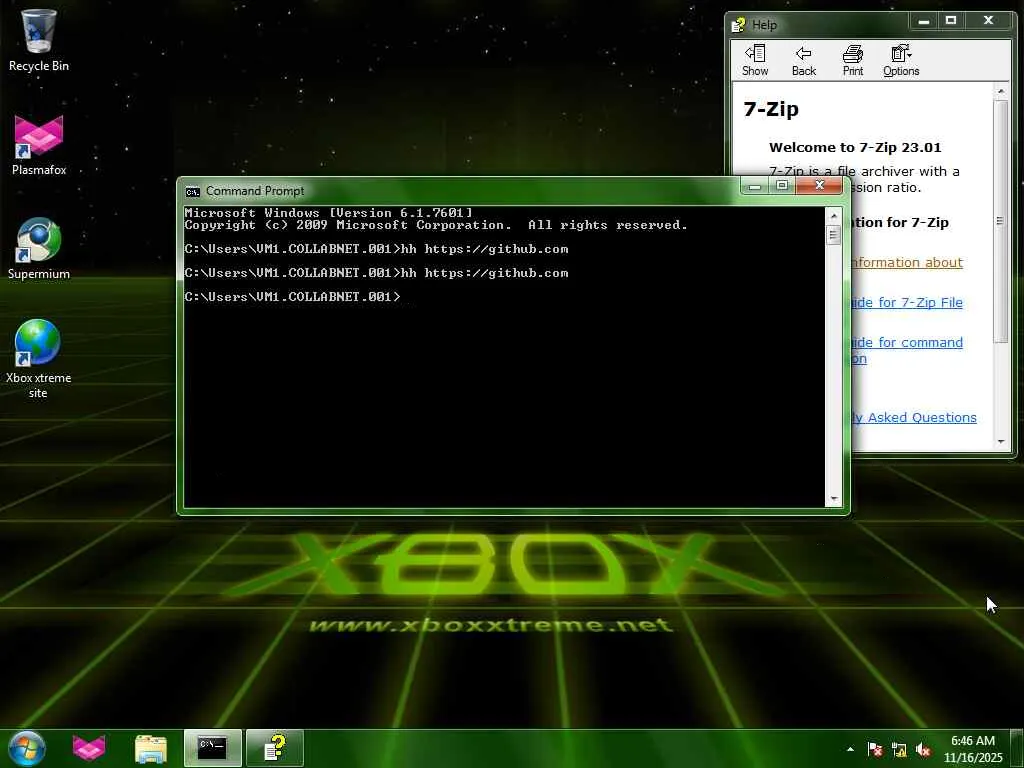Image resolution: width=1024 pixels, height=768 pixels.
Task: Select the Supermium desktop shortcut
Action: 39,249
